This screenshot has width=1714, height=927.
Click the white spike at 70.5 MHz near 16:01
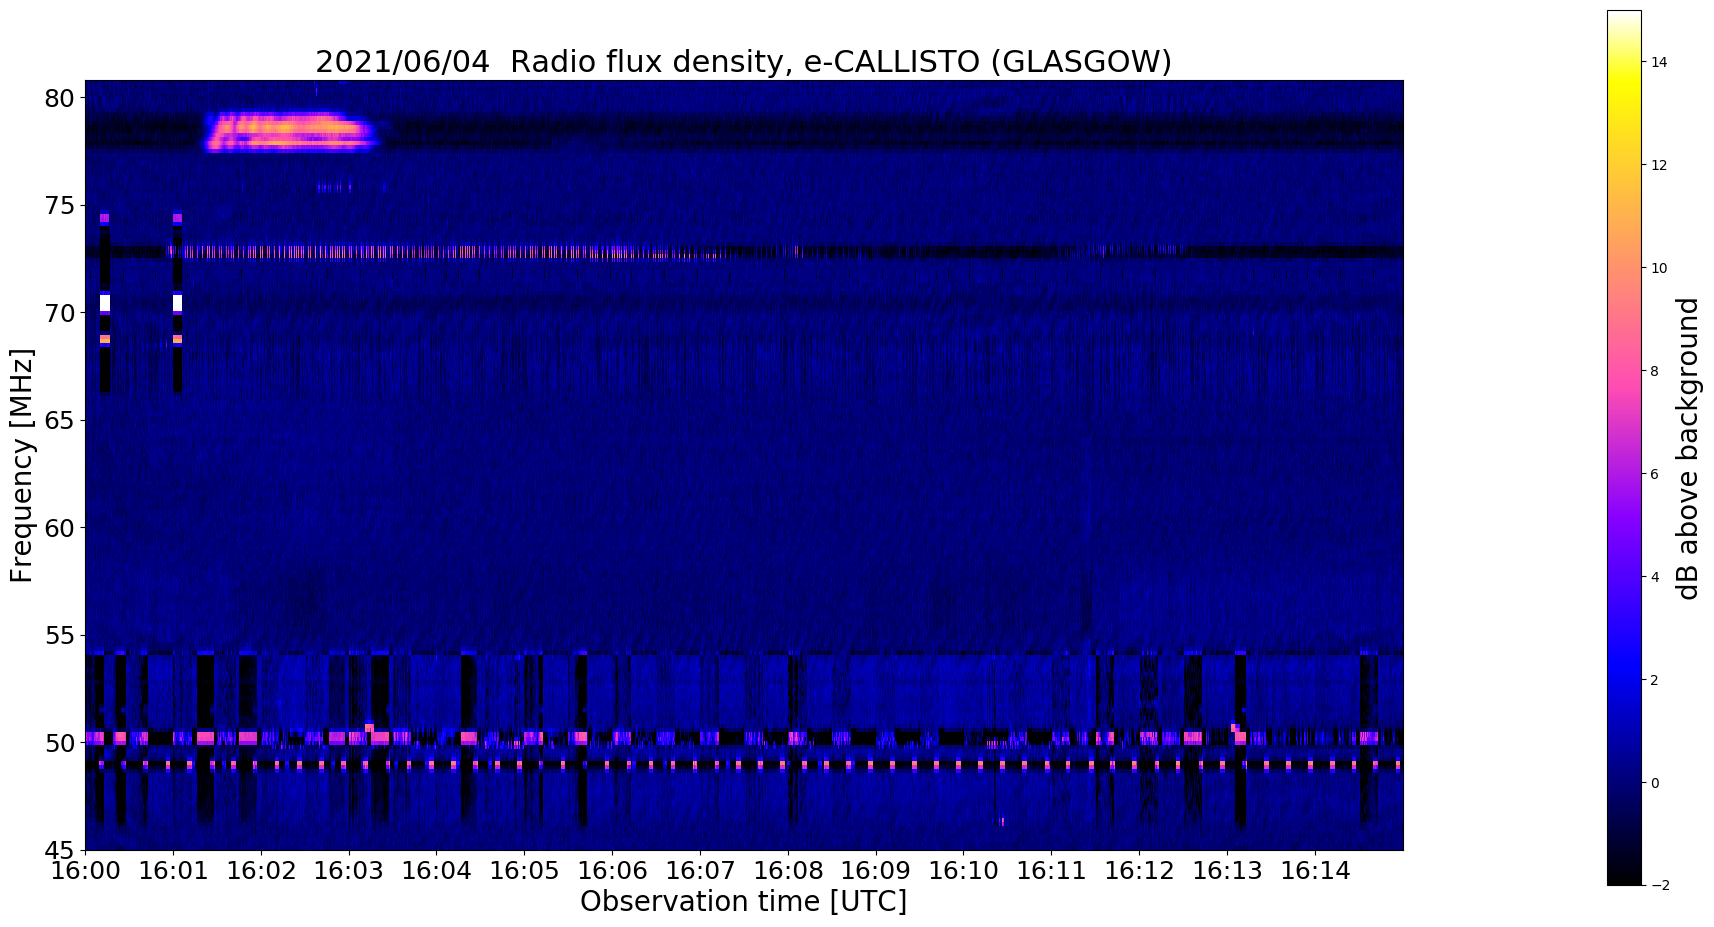[177, 303]
